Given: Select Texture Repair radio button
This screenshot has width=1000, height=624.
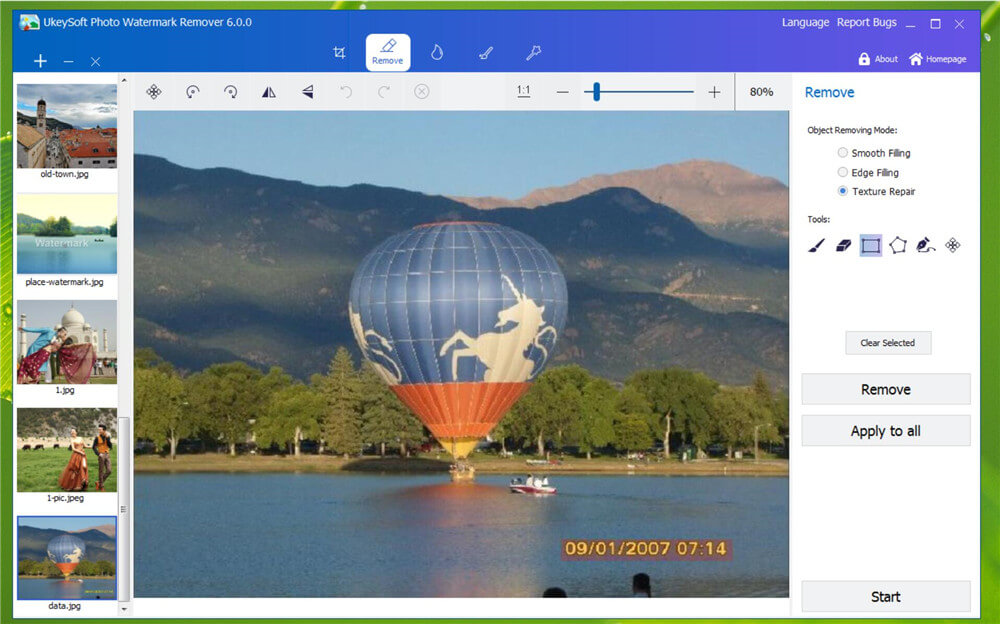Looking at the screenshot, I should coord(843,191).
